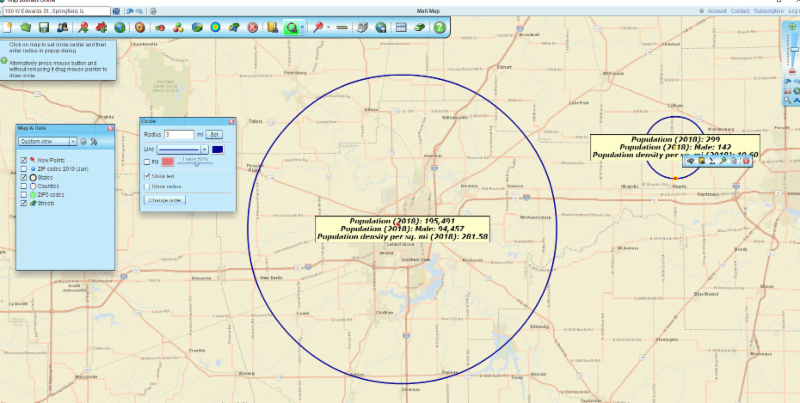Open the Subscription link

769,11
